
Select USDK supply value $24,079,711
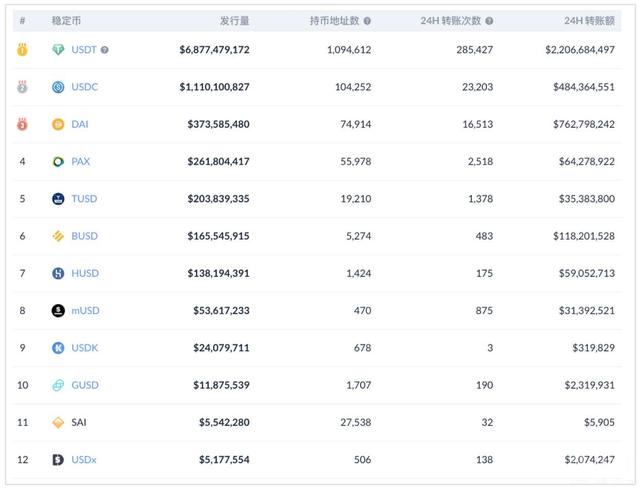[221, 348]
